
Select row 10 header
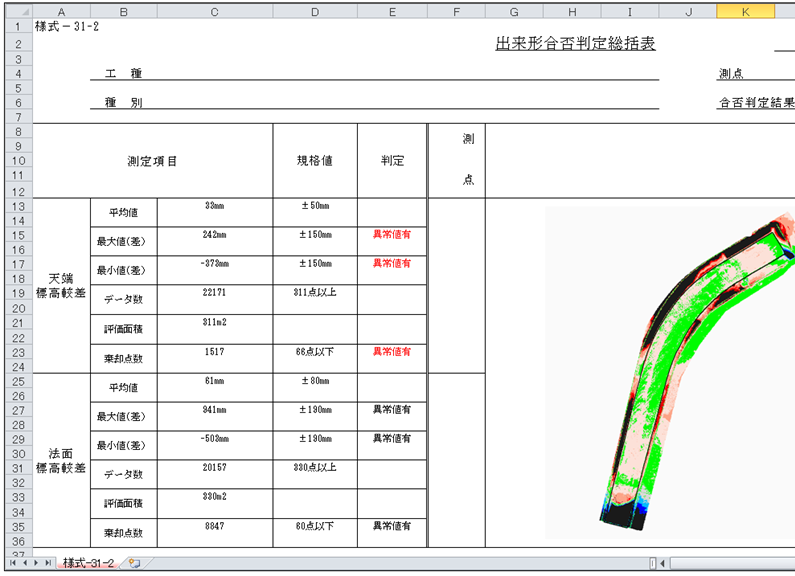pos(19,161)
